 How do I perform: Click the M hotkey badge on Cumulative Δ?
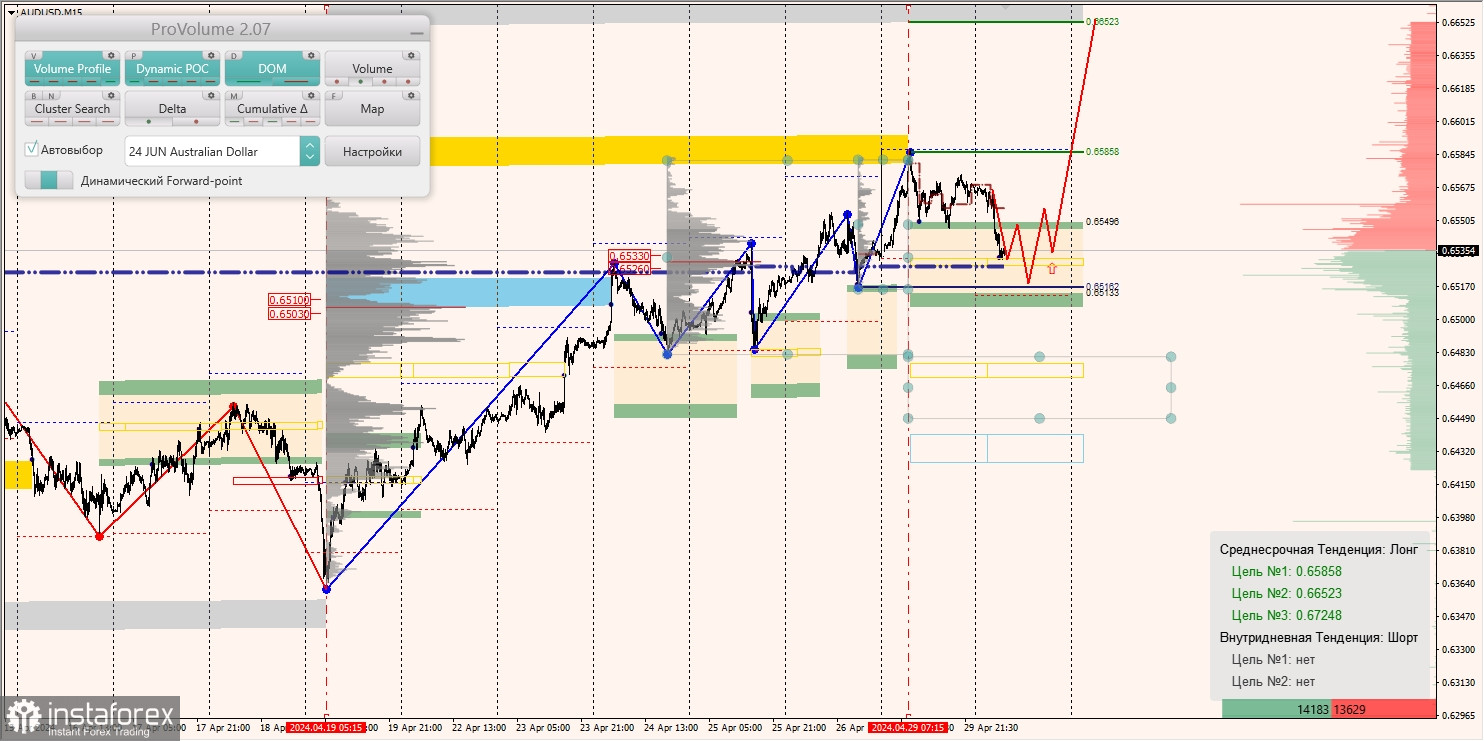click(x=235, y=96)
